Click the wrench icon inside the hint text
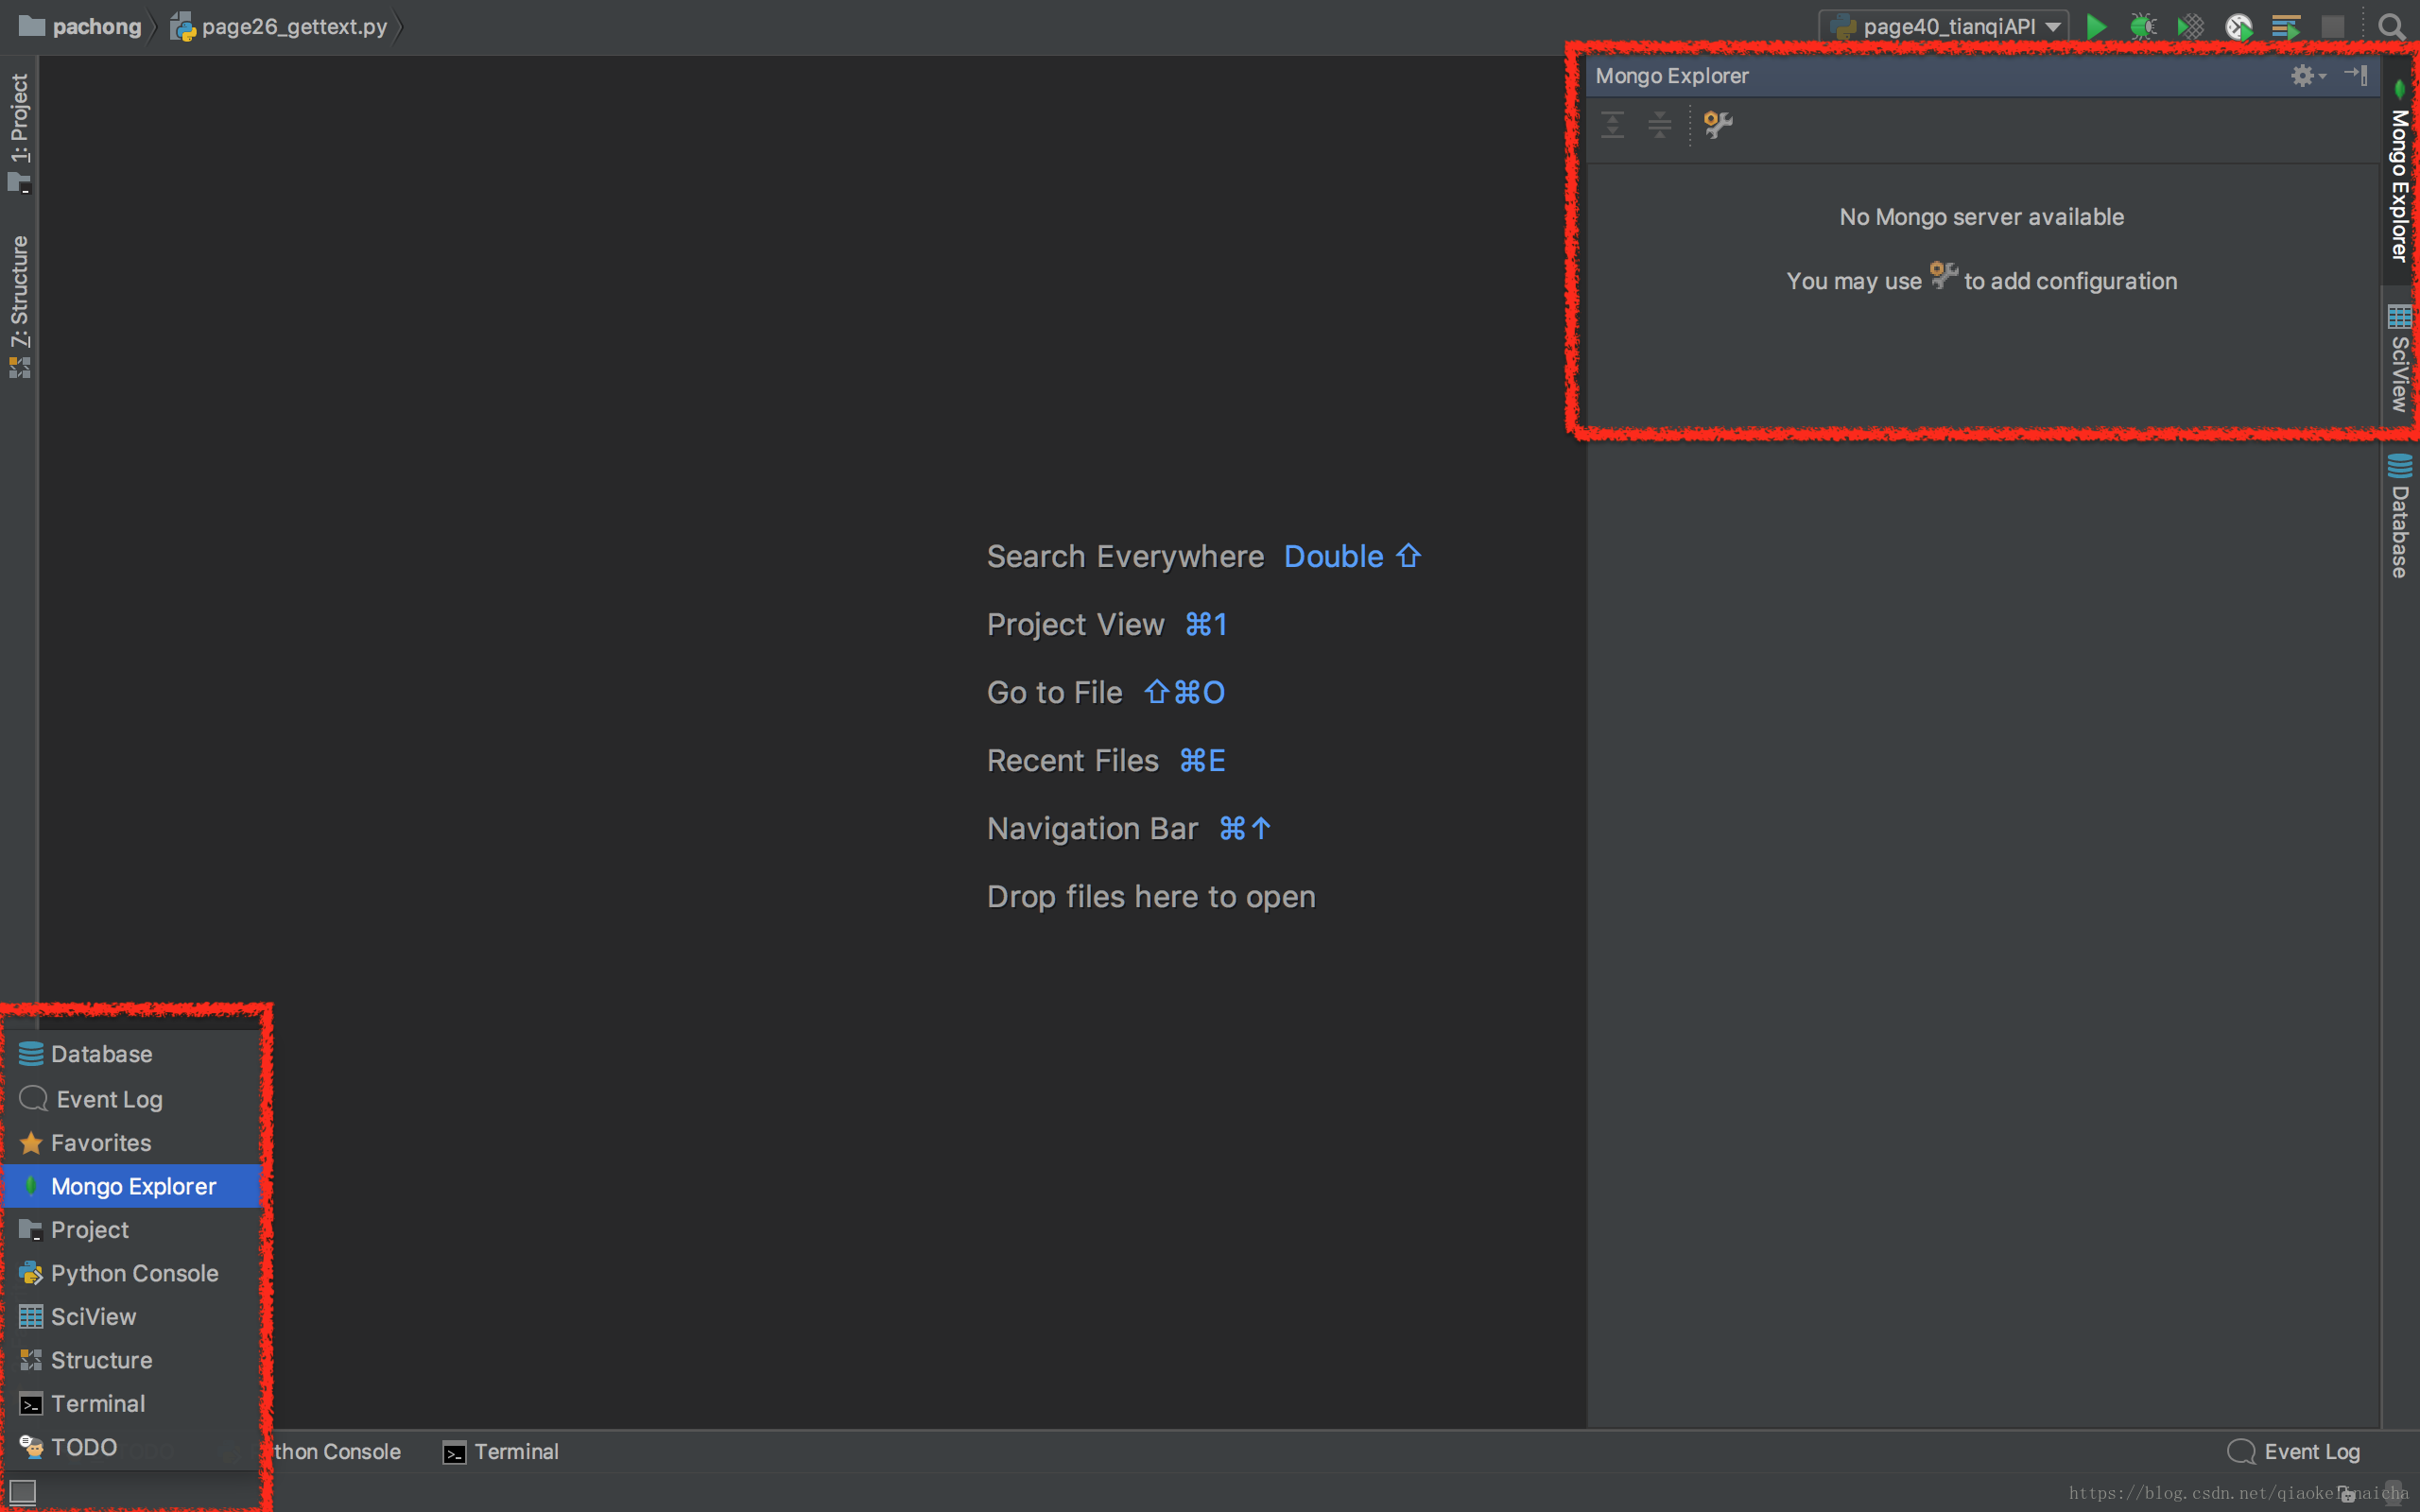The height and width of the screenshot is (1512, 2420). [1943, 275]
